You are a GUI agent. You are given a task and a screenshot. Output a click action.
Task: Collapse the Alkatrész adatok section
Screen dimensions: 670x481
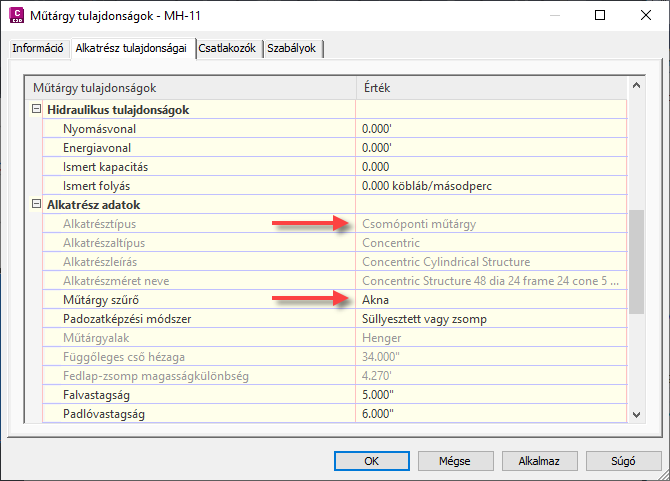pyautogui.click(x=37, y=205)
